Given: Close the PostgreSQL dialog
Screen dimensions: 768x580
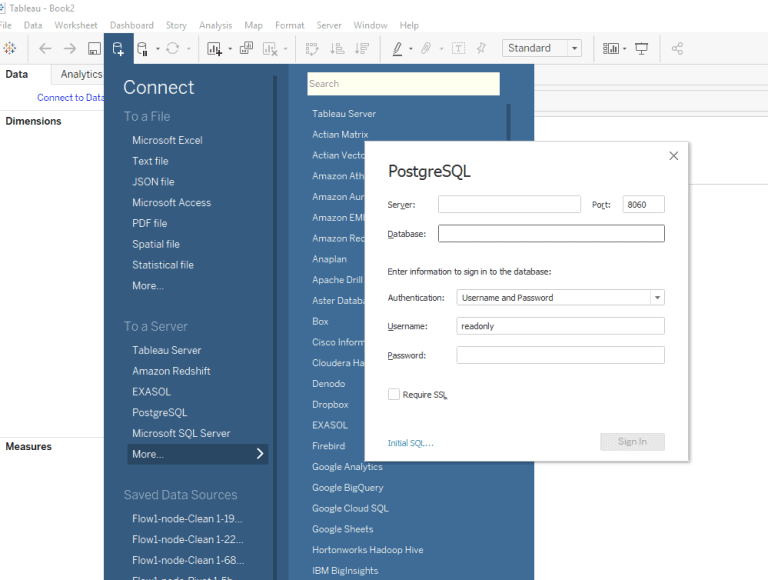Looking at the screenshot, I should 673,156.
